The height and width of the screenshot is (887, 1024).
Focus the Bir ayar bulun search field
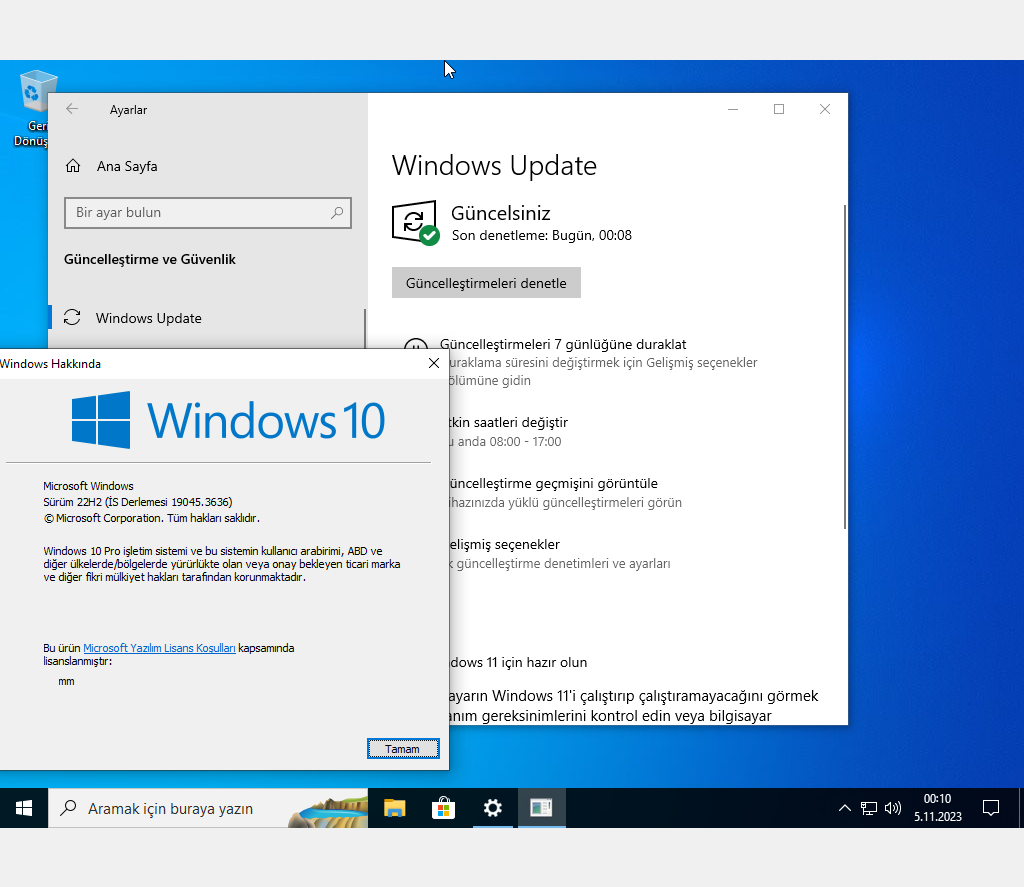[208, 212]
